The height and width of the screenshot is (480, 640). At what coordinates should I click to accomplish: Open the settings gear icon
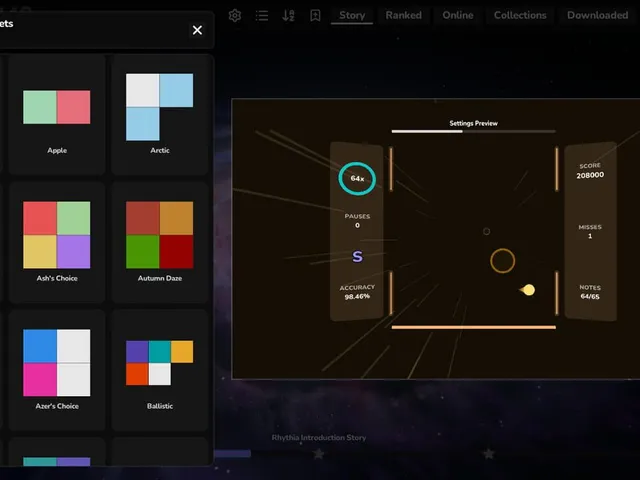[x=235, y=16]
